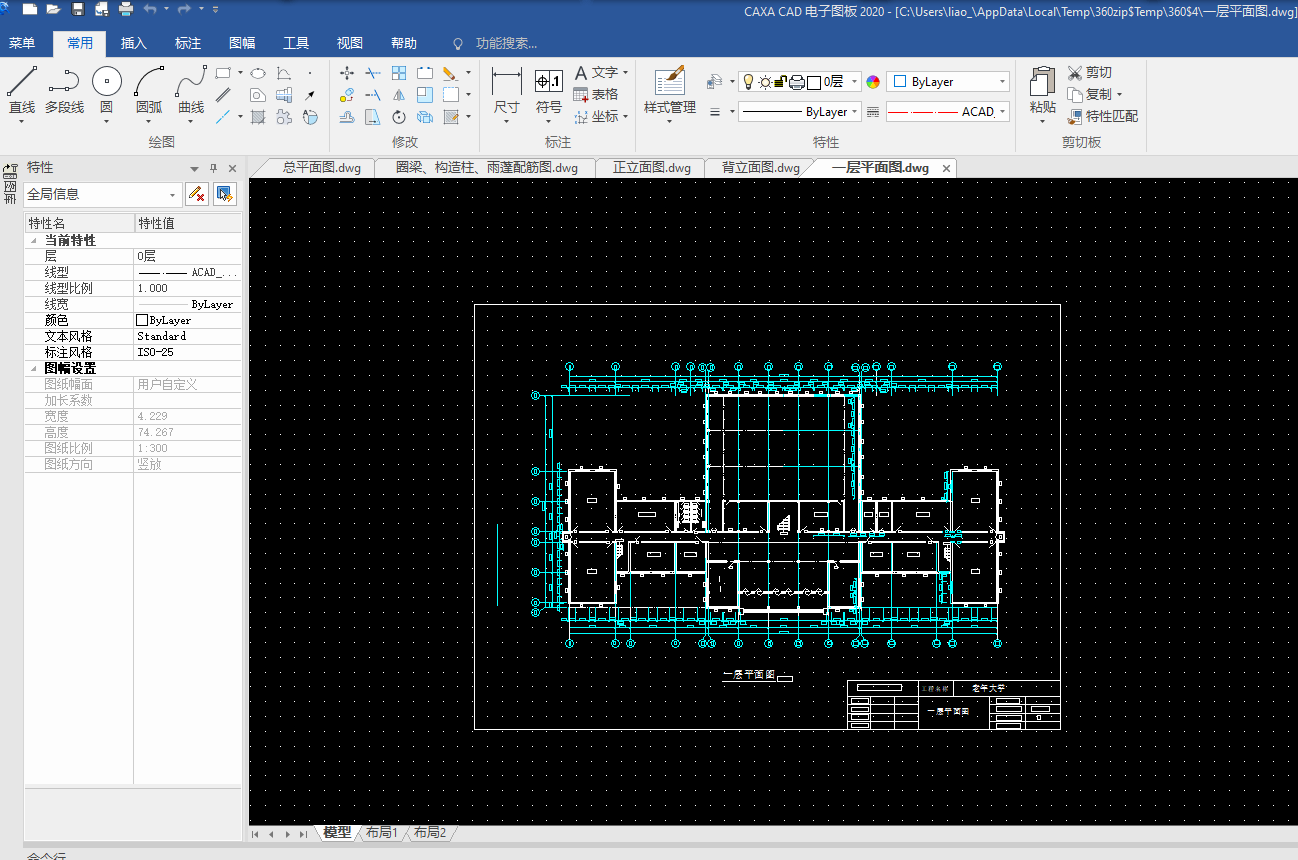The height and width of the screenshot is (860, 1298).
Task: Switch to 正立面图.dwg document tab
Action: 651,168
